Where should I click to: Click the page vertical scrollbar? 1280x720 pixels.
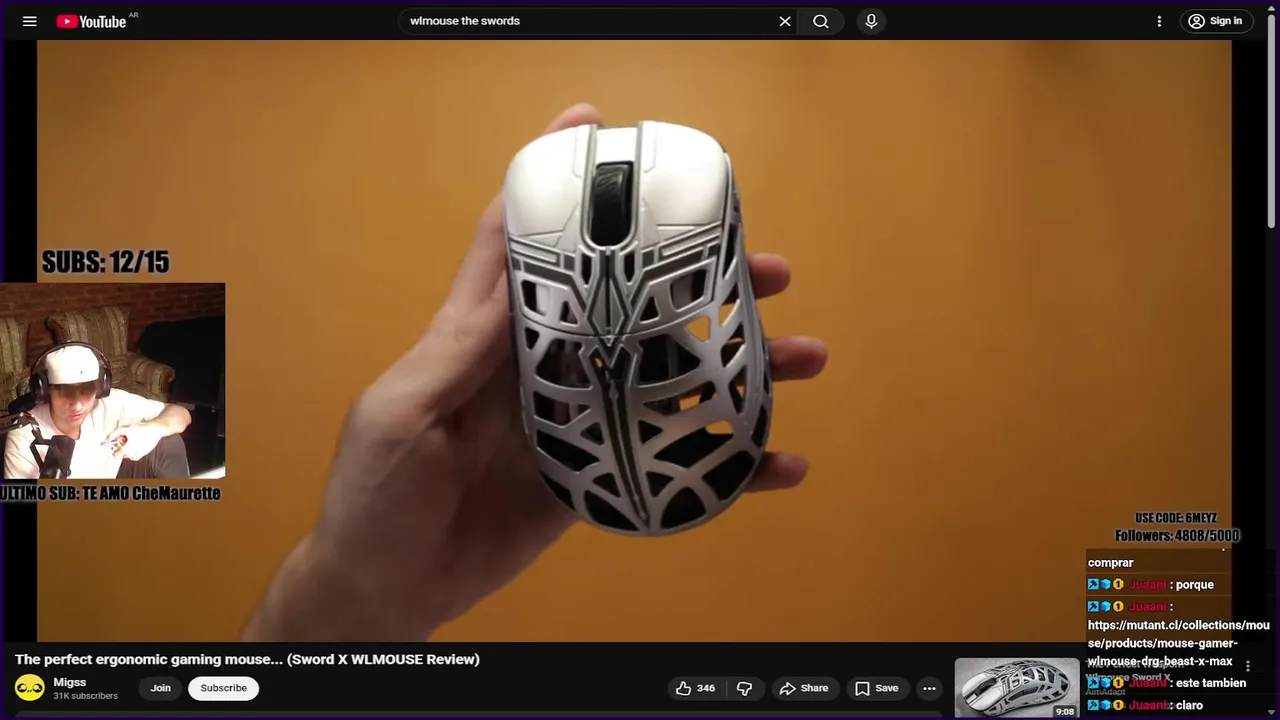click(x=1273, y=120)
